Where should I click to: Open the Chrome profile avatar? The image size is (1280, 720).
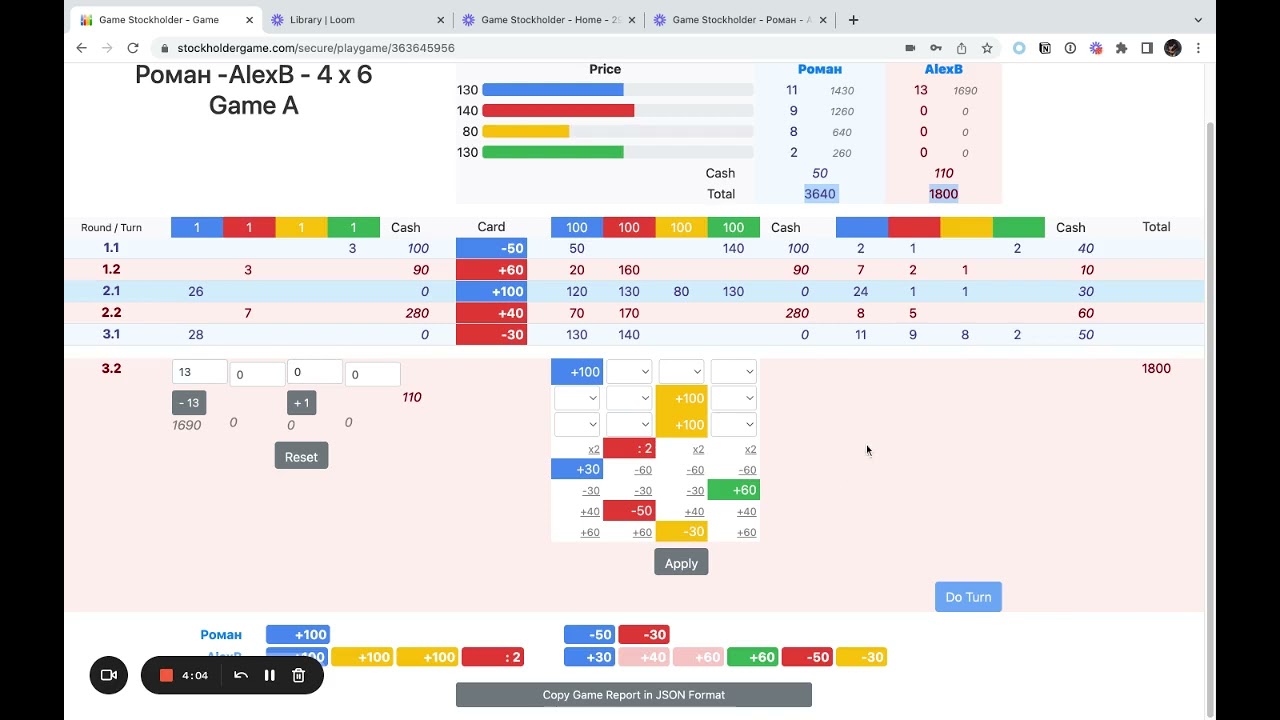pos(1173,48)
